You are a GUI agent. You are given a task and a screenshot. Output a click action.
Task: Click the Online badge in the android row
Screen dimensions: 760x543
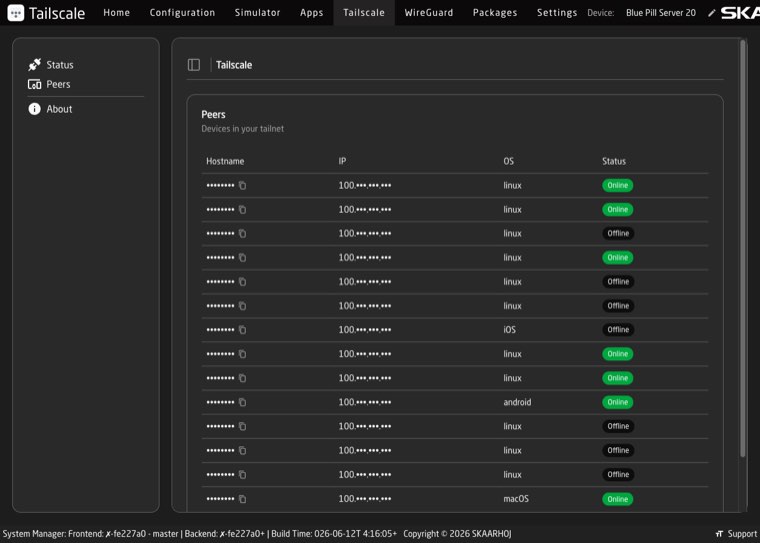pos(618,402)
